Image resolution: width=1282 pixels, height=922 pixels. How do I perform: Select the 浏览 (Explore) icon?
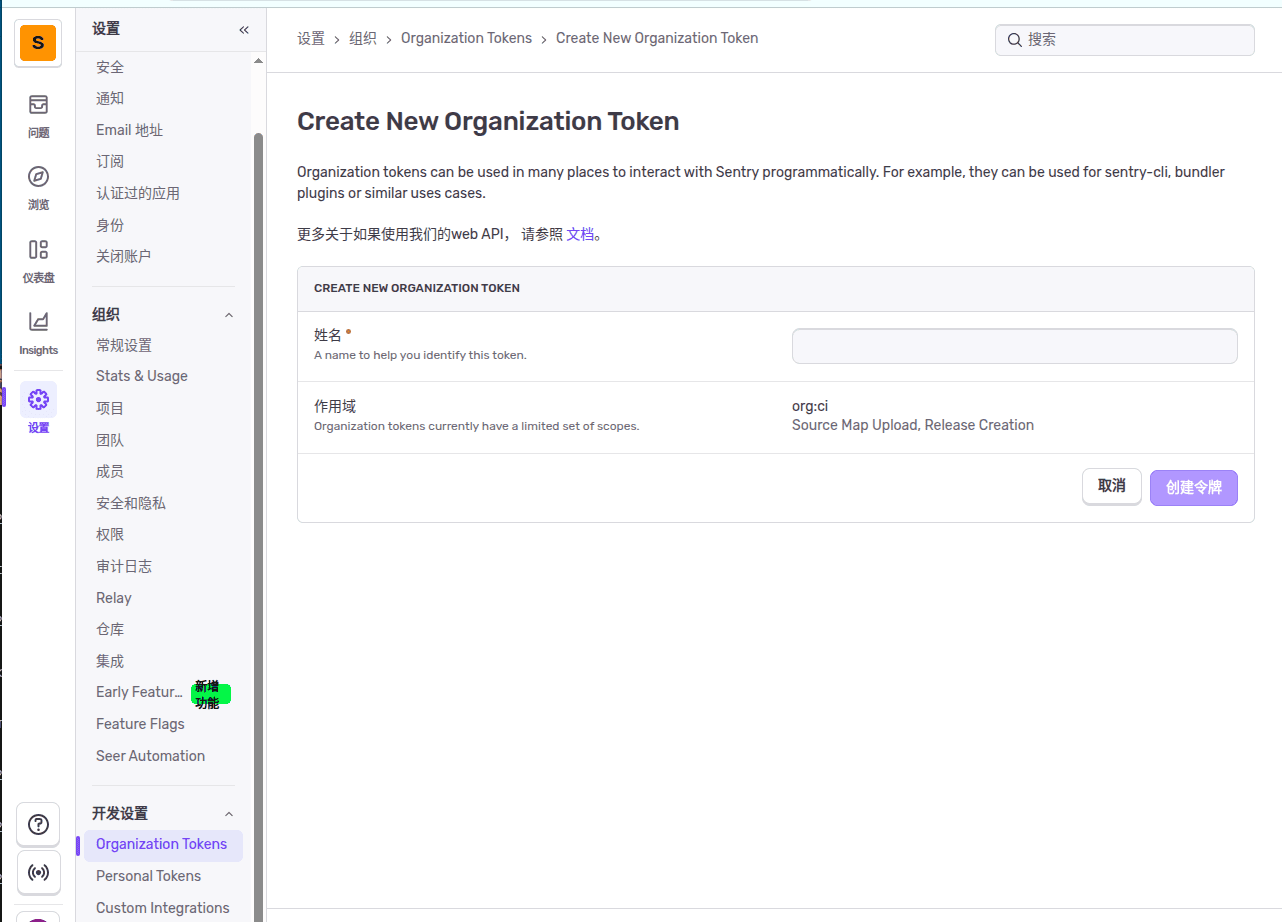tap(38, 186)
